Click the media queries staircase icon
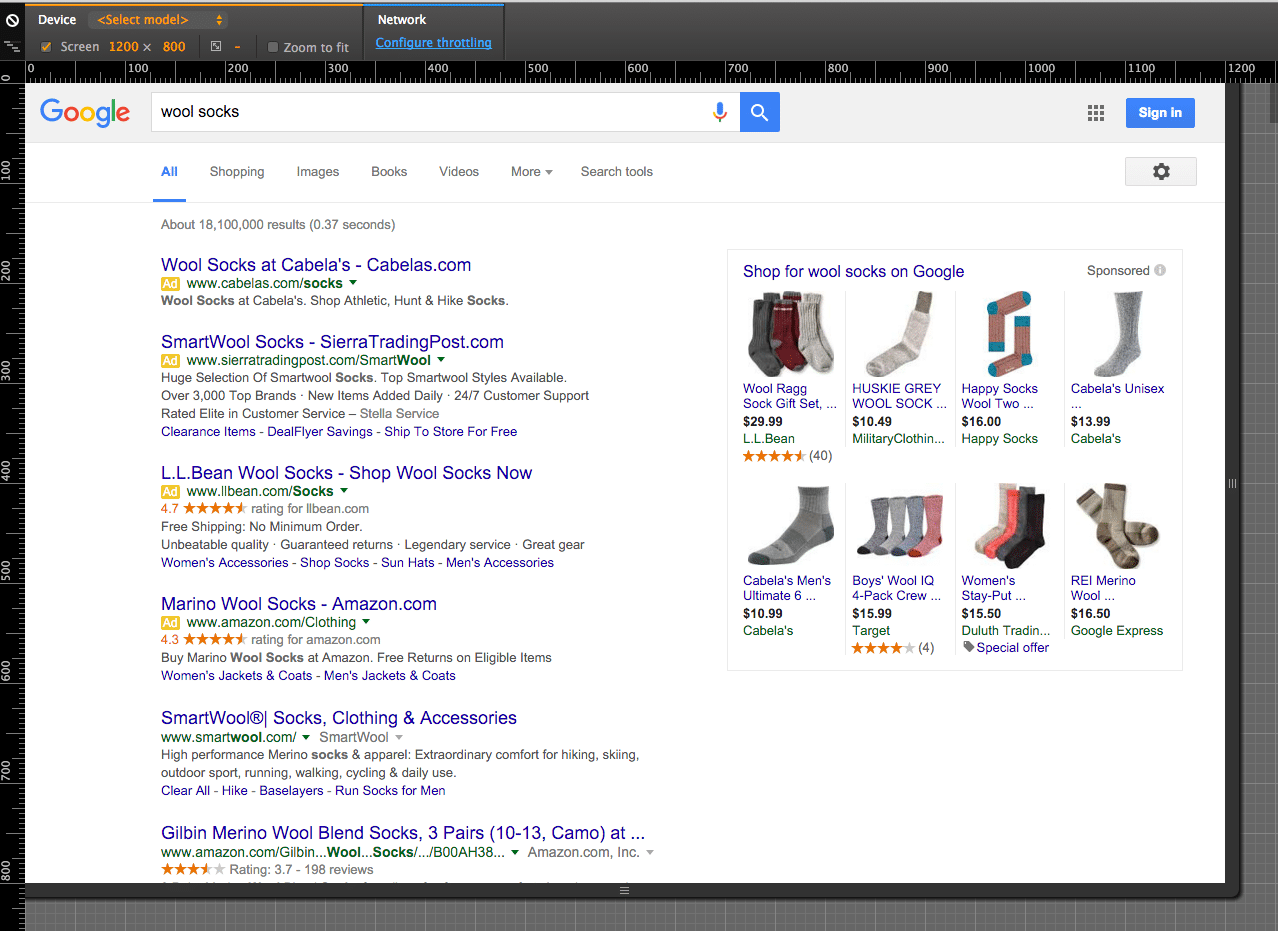The width and height of the screenshot is (1278, 931). (12, 46)
